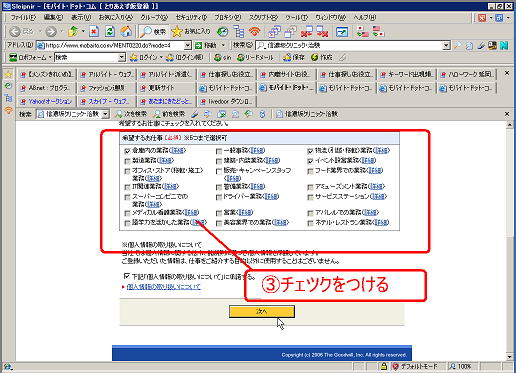The width and height of the screenshot is (516, 373).
Task: Click the History globe clock icon
Action: [222, 32]
